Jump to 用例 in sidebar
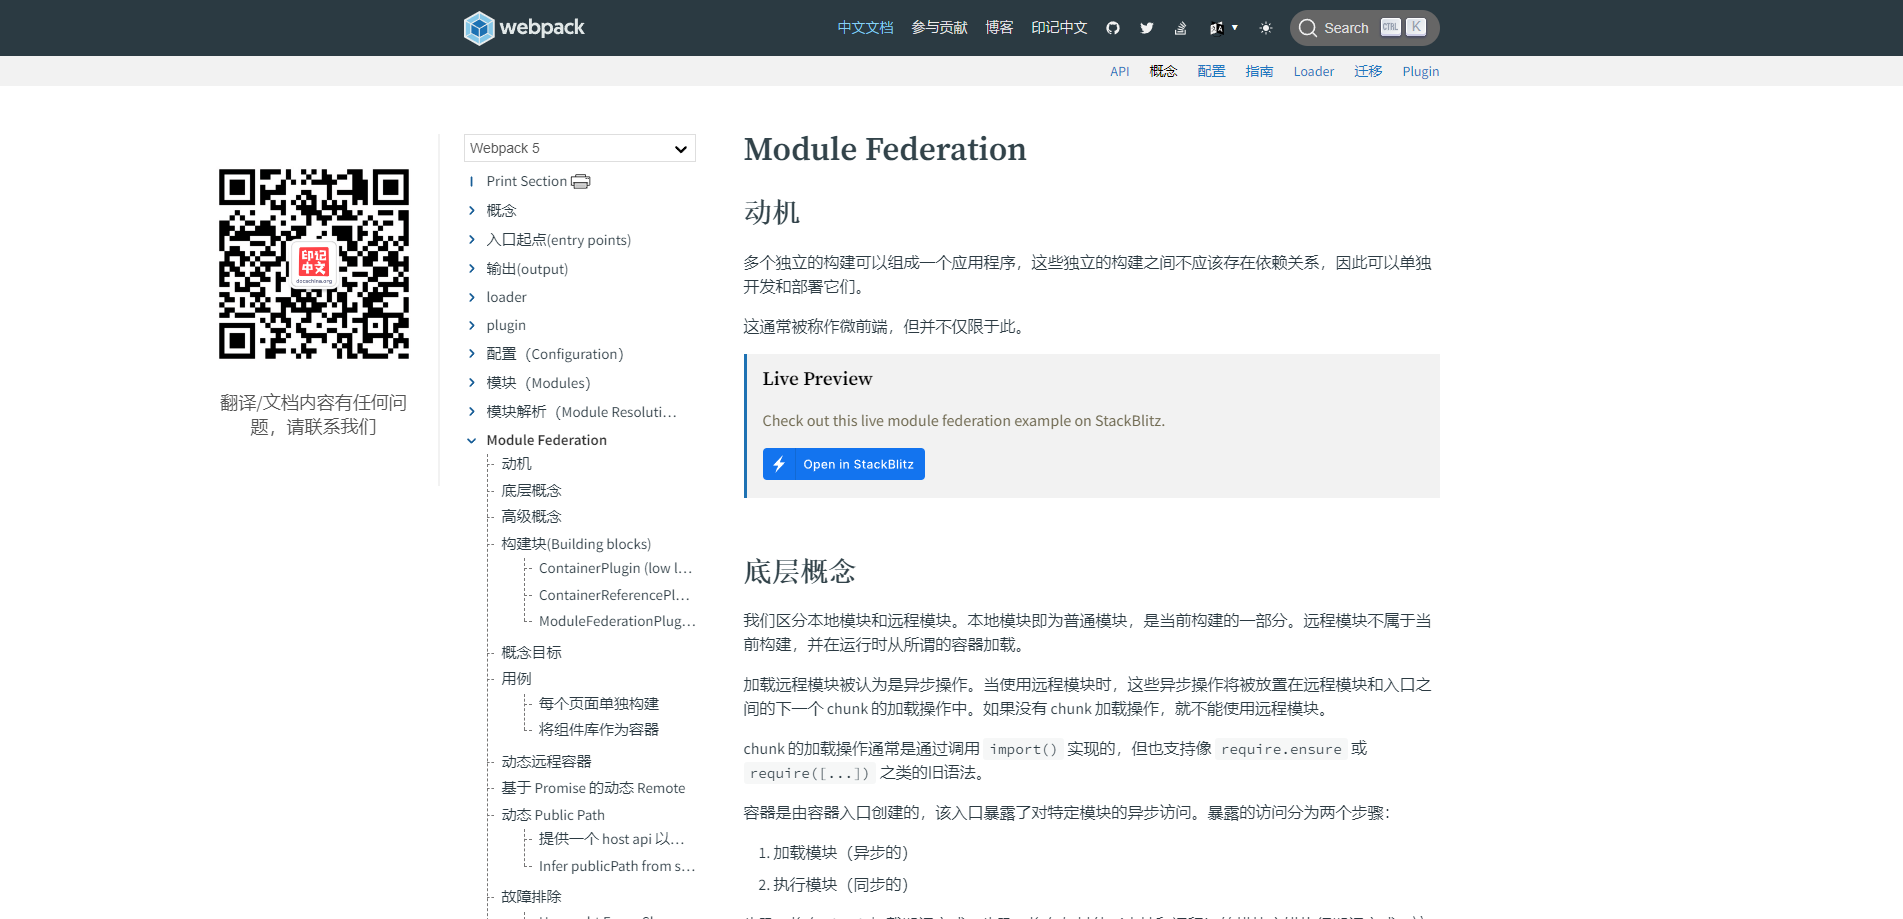The width and height of the screenshot is (1903, 919). [x=516, y=678]
